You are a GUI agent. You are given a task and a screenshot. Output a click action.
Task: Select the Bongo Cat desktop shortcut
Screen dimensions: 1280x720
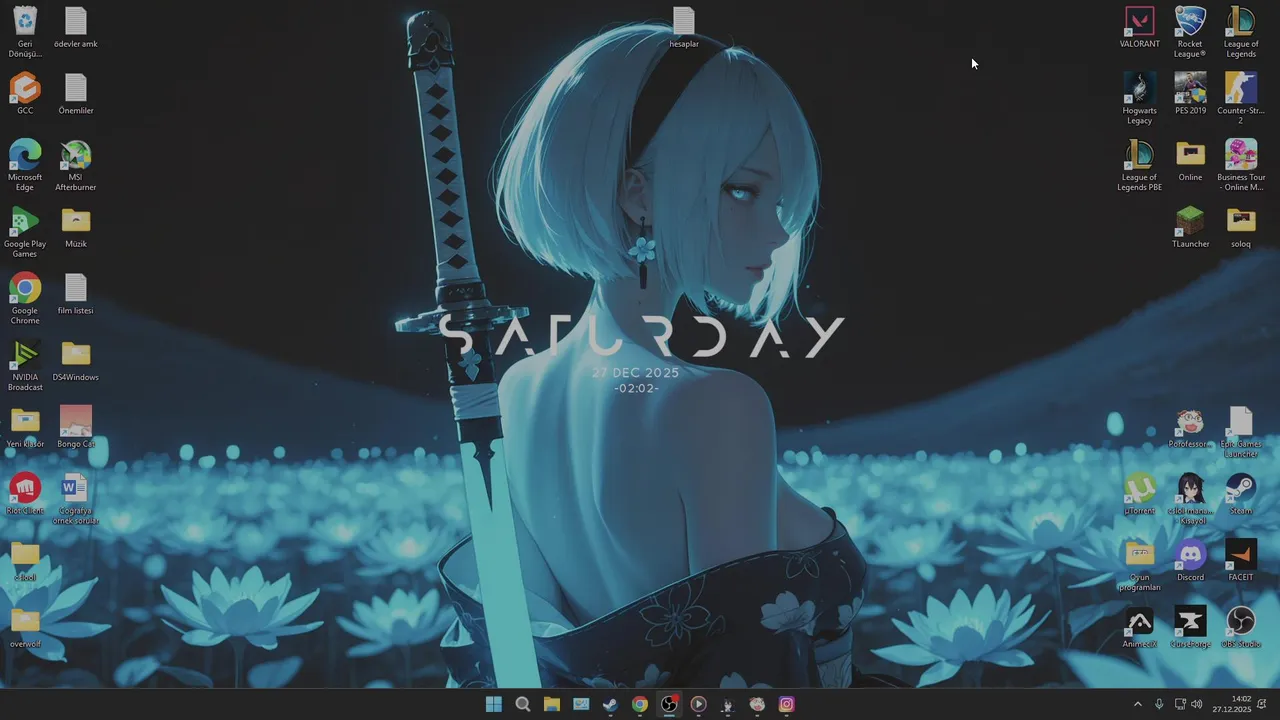click(x=76, y=427)
